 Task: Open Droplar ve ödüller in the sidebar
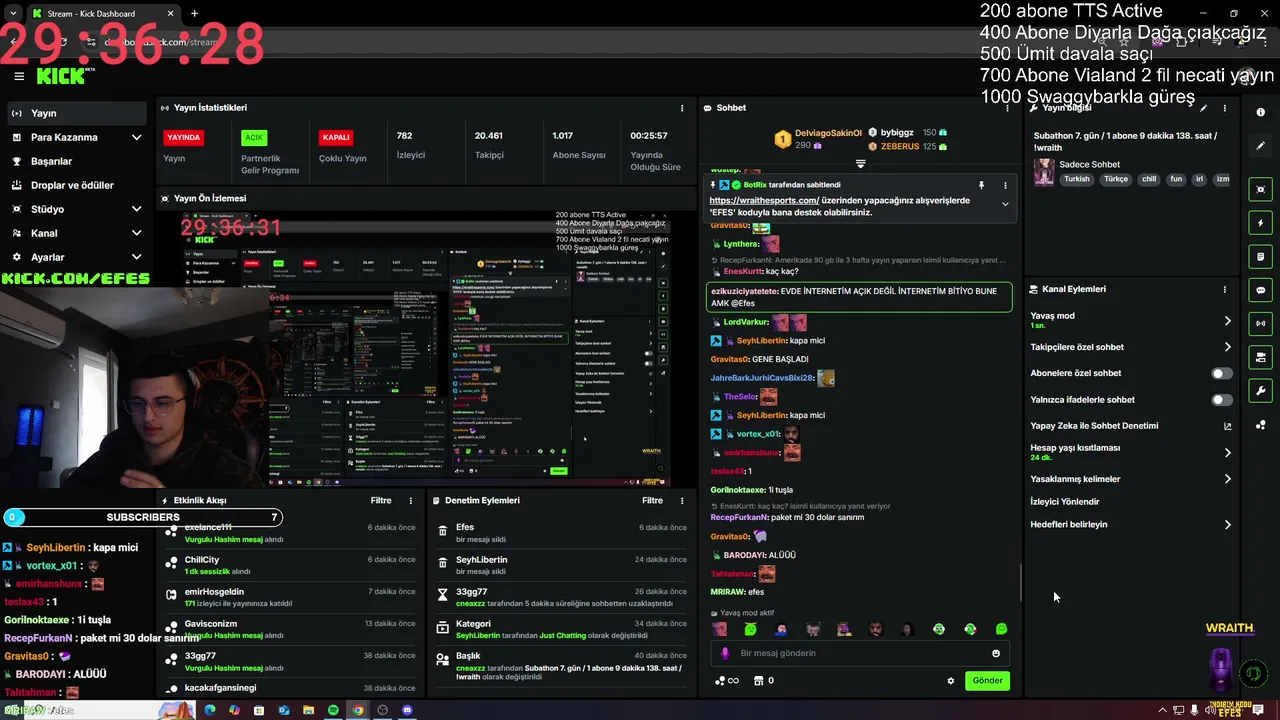77,185
